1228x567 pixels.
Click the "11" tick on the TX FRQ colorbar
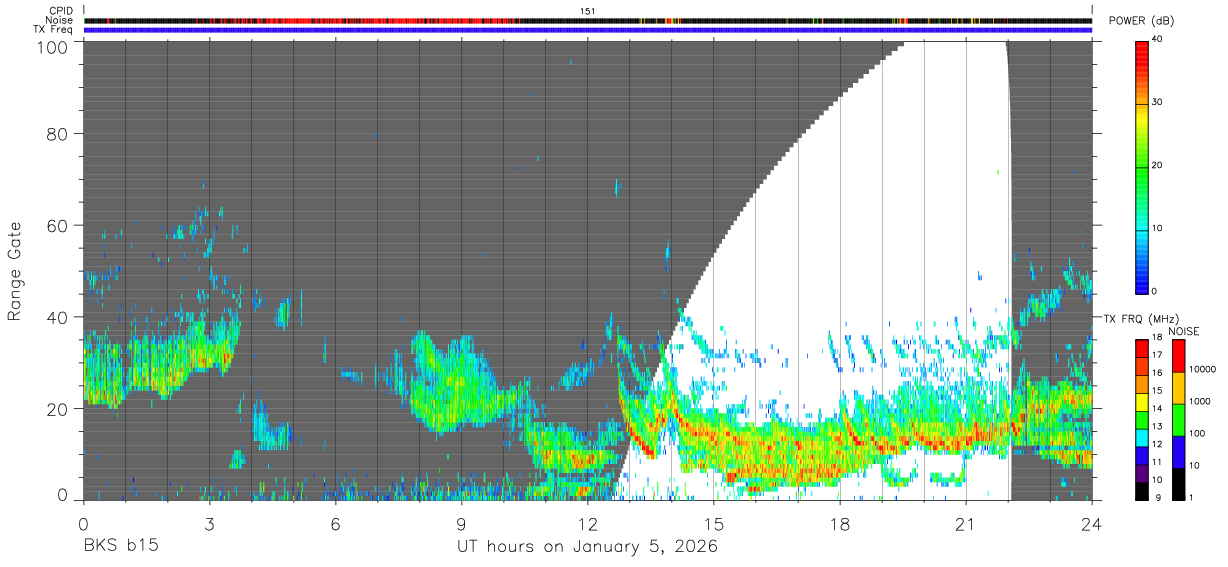[x=1157, y=463]
